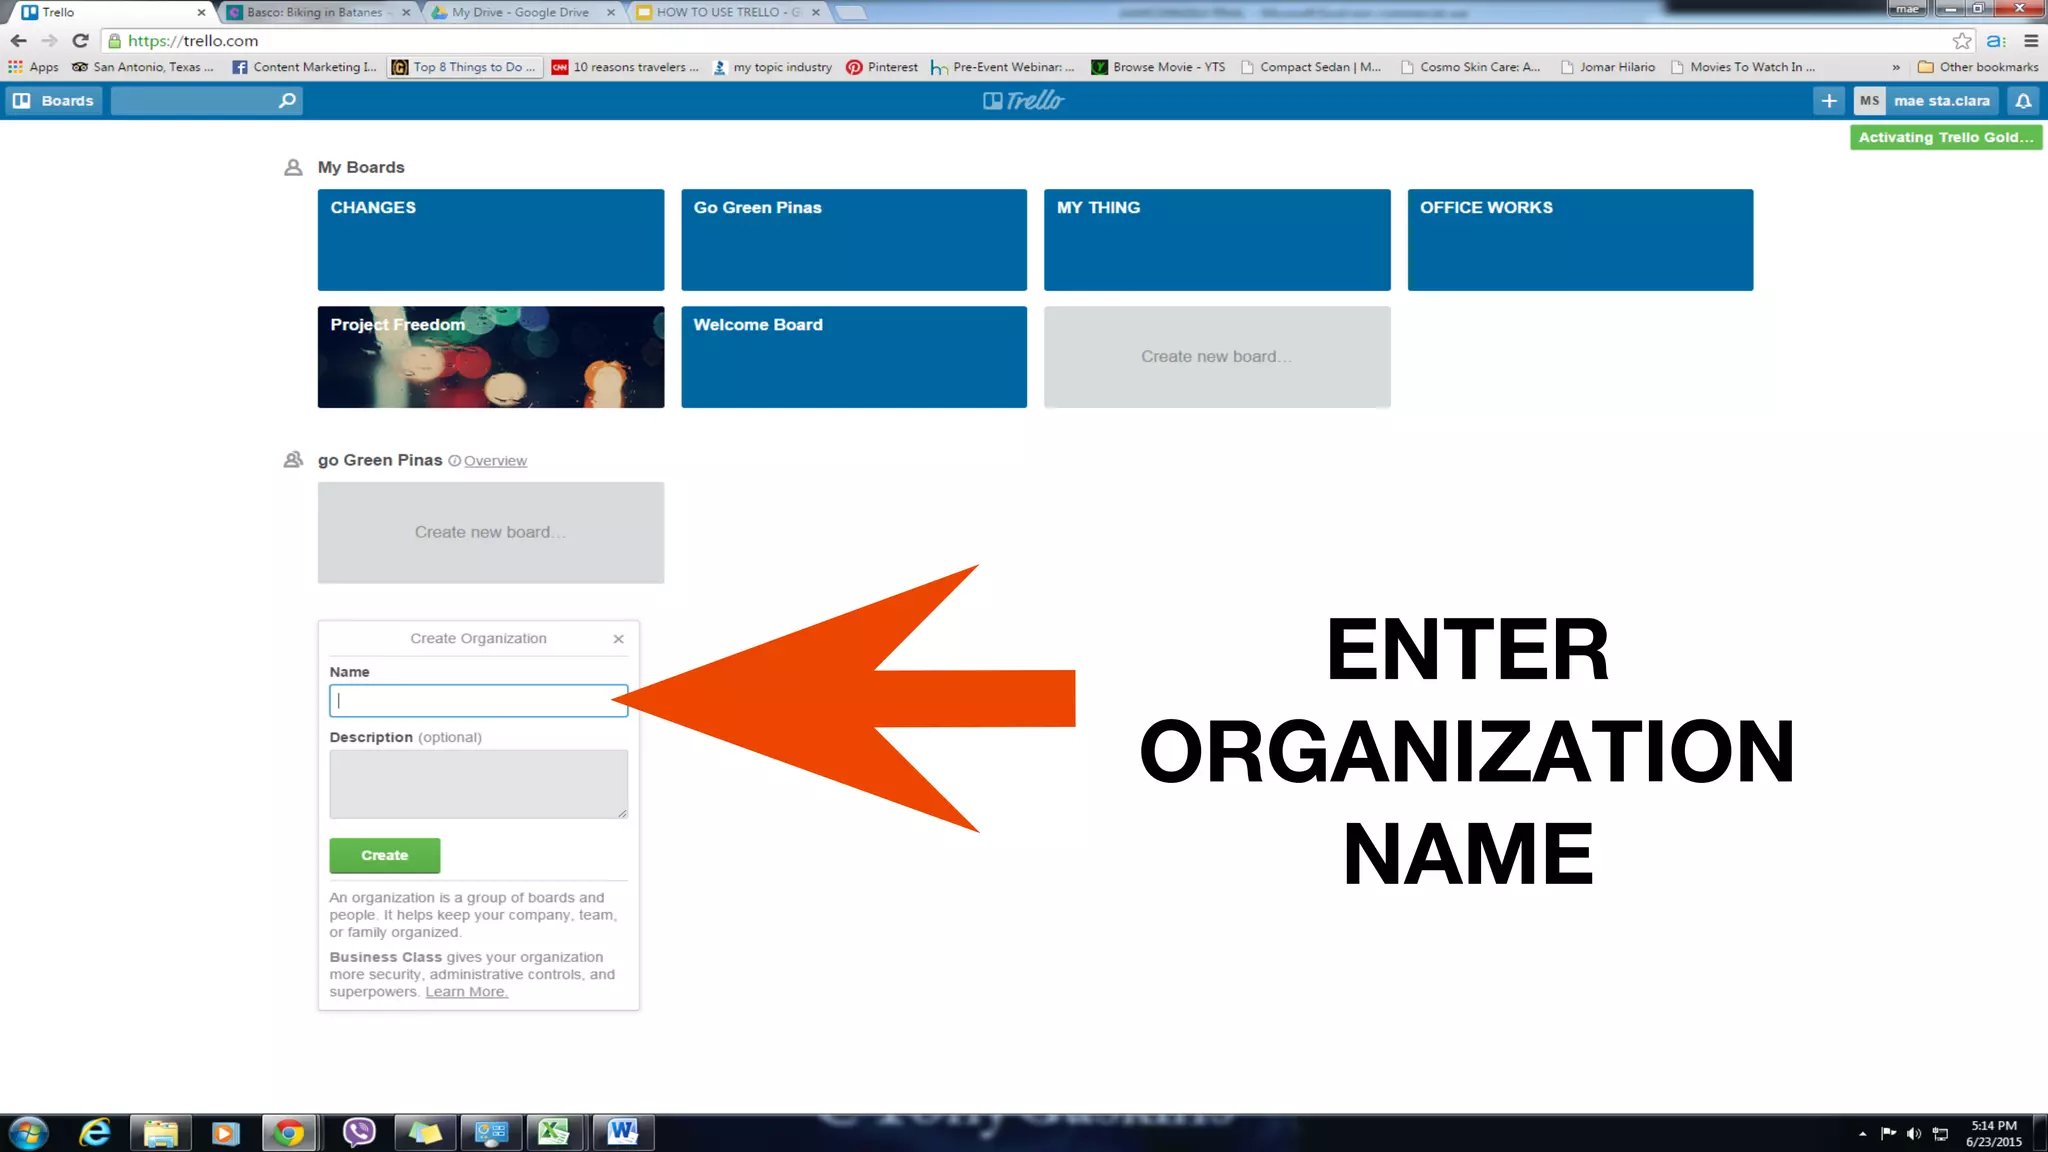The image size is (2048, 1152).
Task: Open the MS avatar member menu
Action: click(x=1869, y=101)
